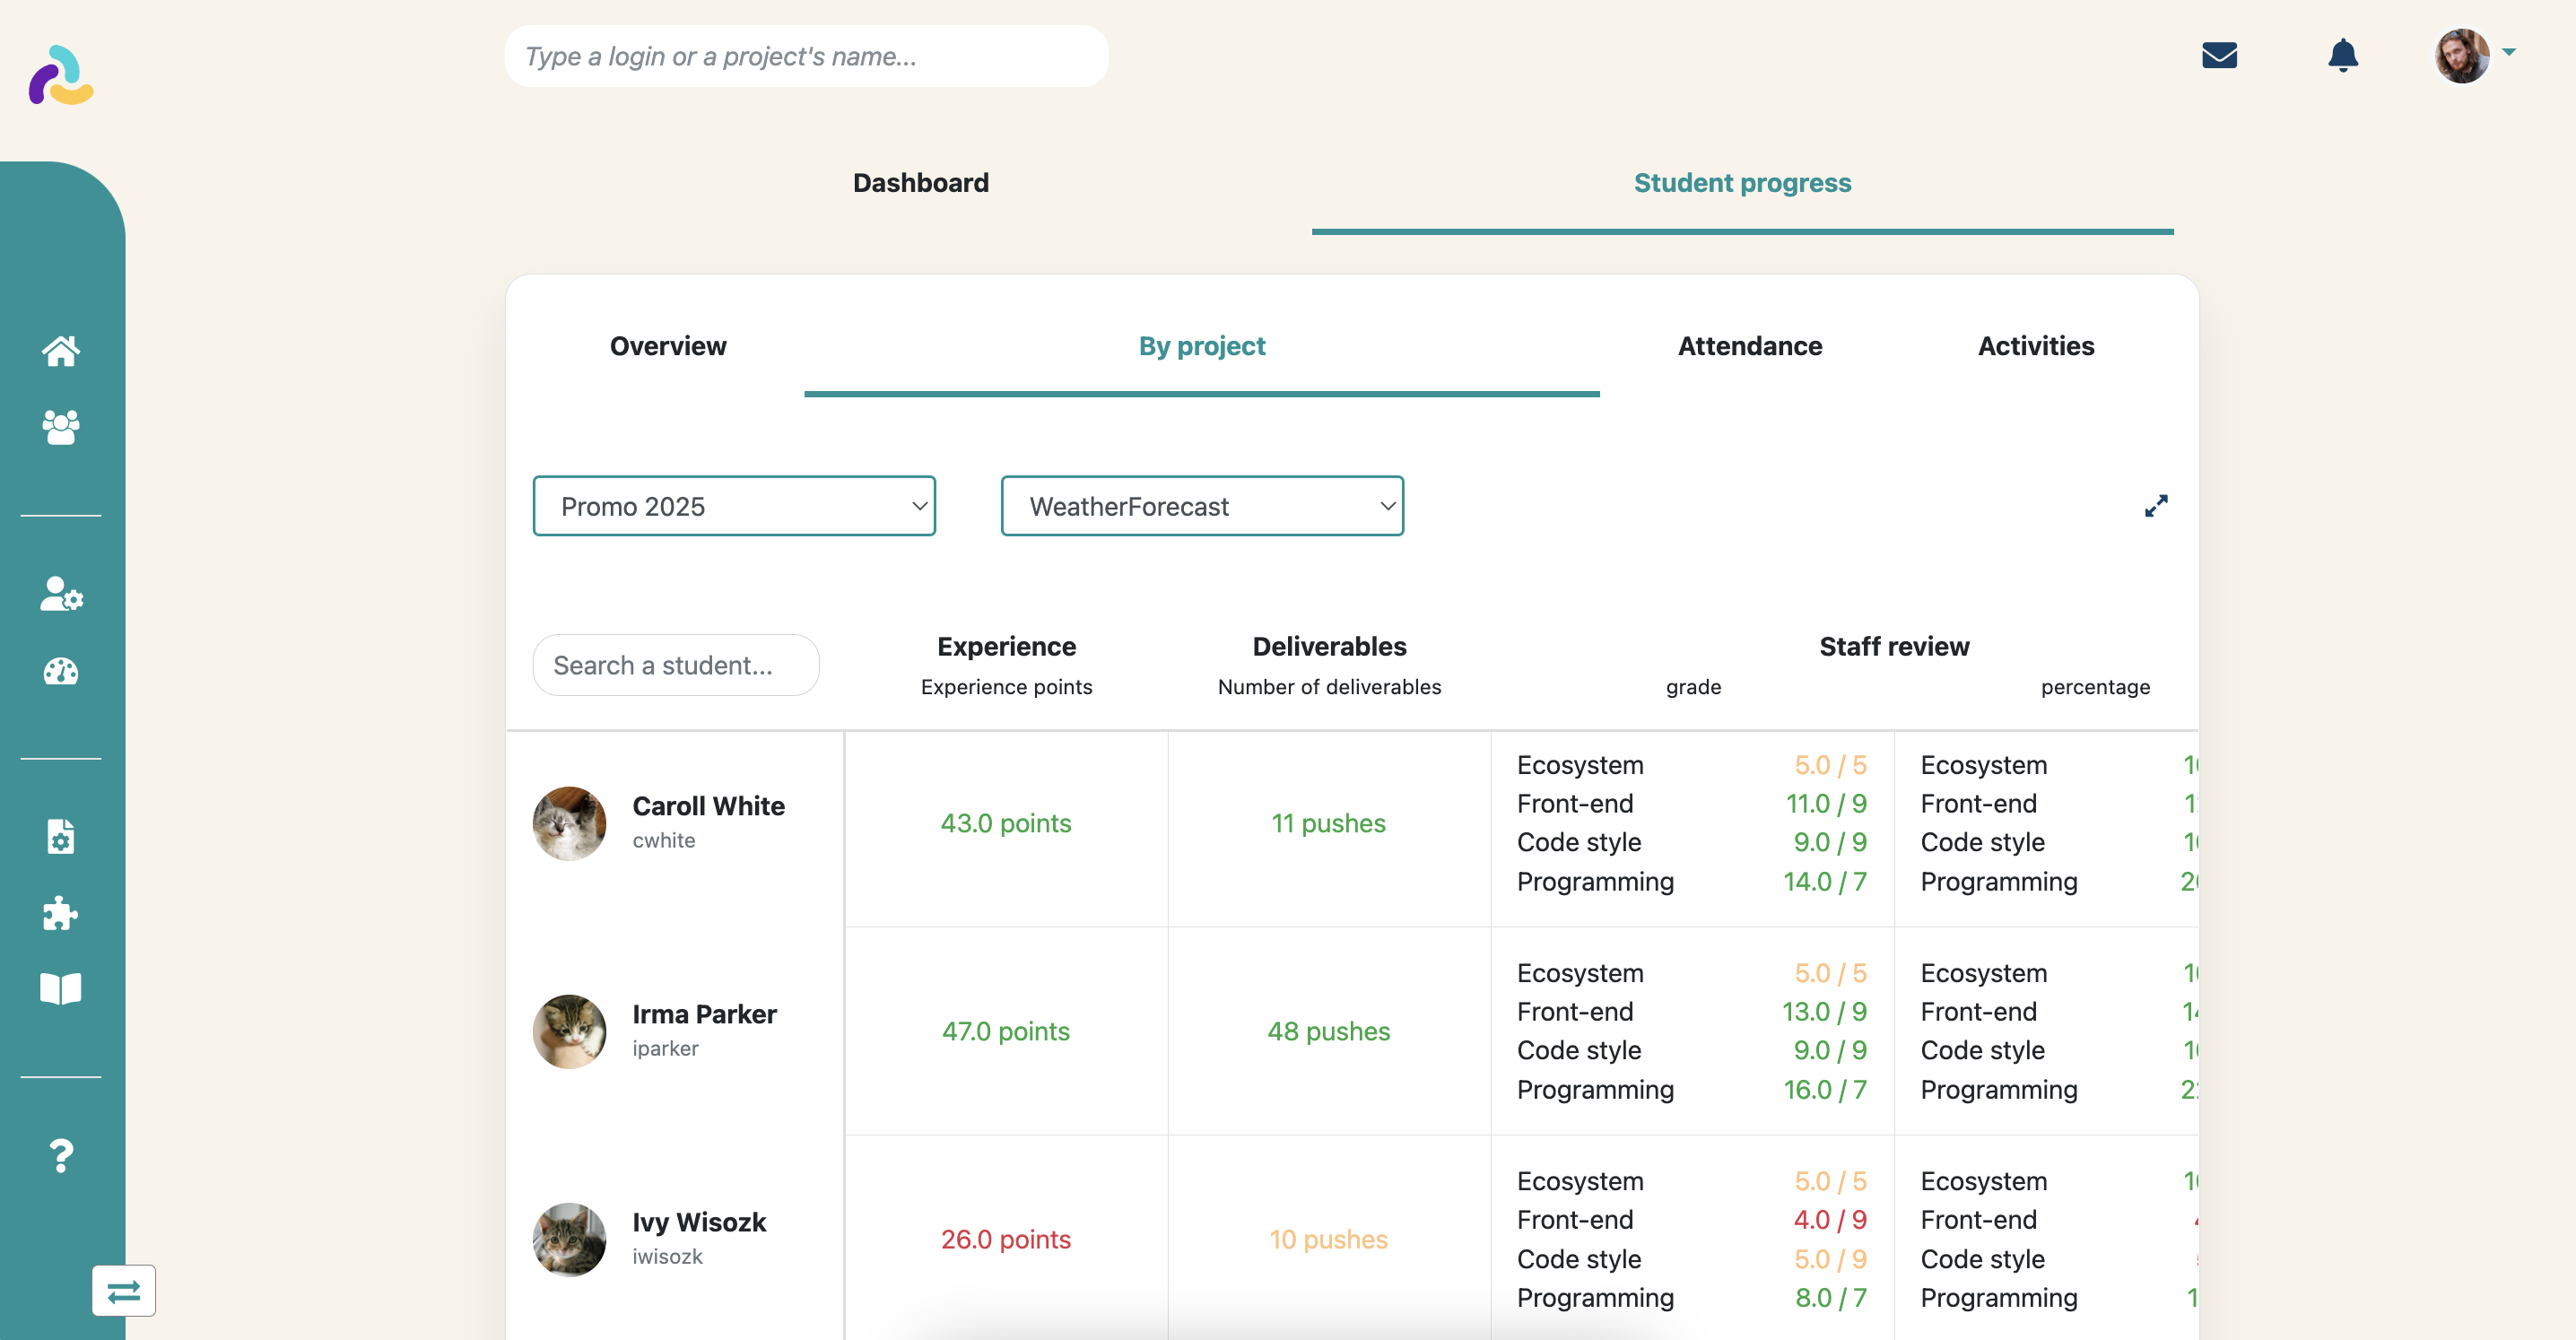2576x1340 pixels.
Task: Switch to the Student progress tab
Action: point(1742,183)
